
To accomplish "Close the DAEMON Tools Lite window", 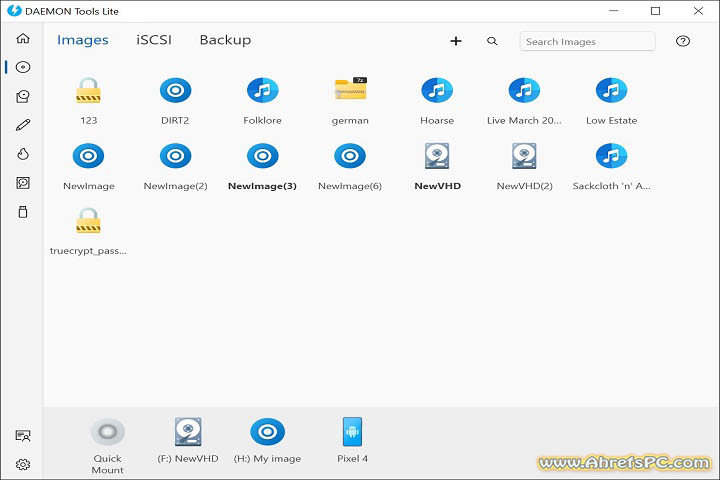I will (698, 11).
